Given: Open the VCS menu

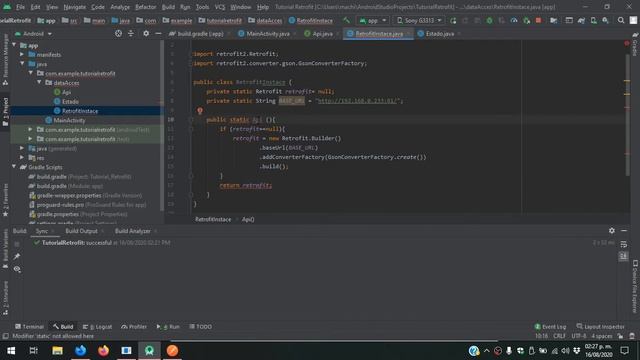Looking at the screenshot, I should (220, 7).
